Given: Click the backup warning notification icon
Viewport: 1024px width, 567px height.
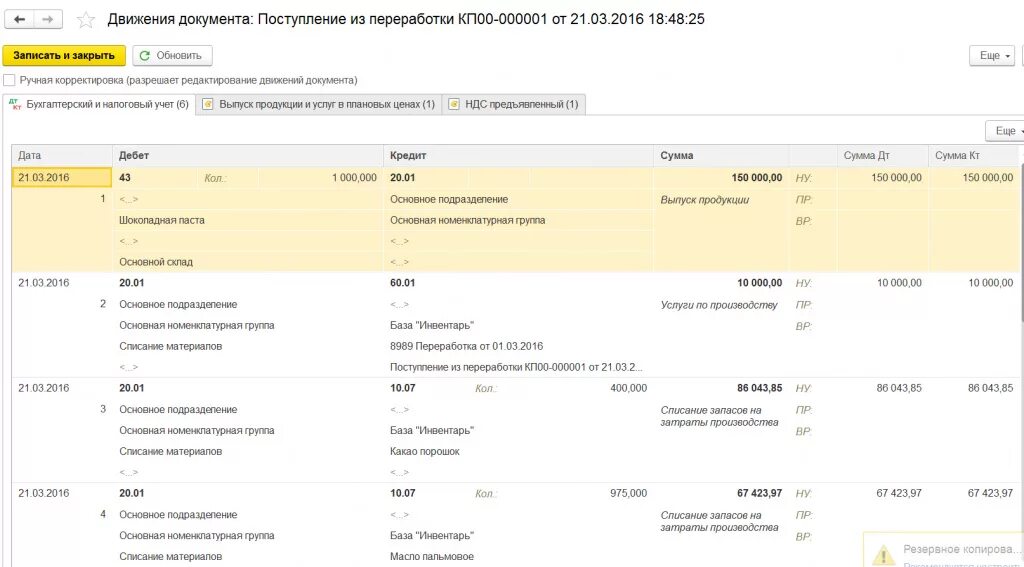Looking at the screenshot, I should [x=883, y=553].
